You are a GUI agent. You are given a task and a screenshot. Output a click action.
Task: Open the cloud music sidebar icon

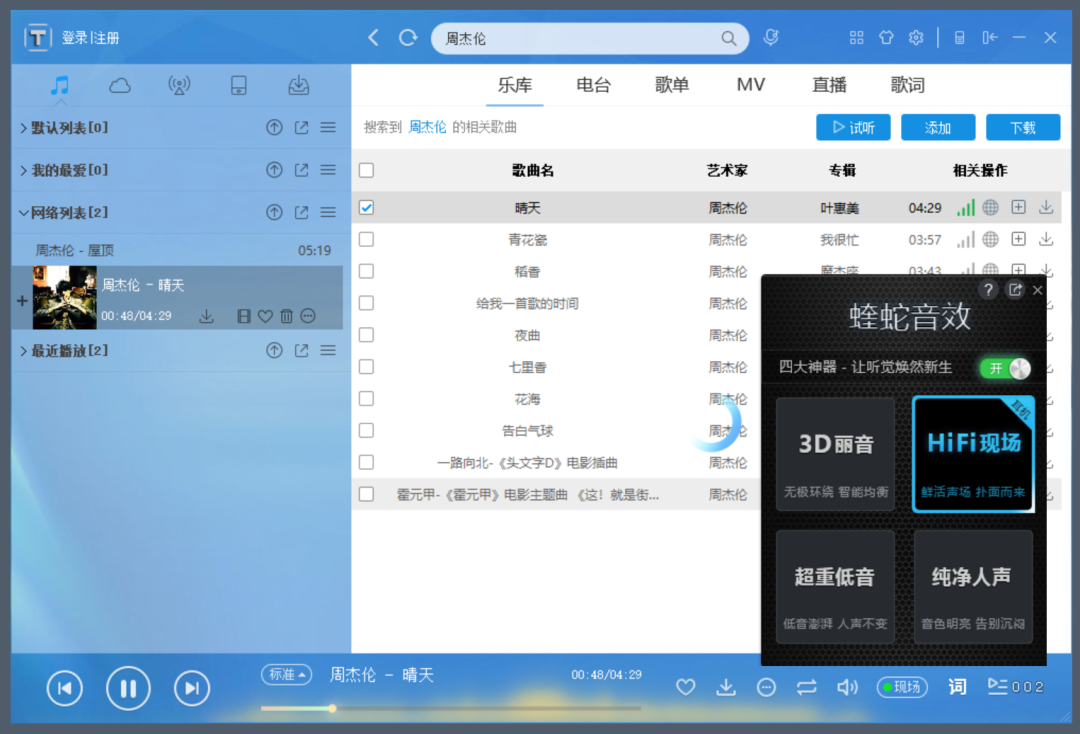coord(120,85)
